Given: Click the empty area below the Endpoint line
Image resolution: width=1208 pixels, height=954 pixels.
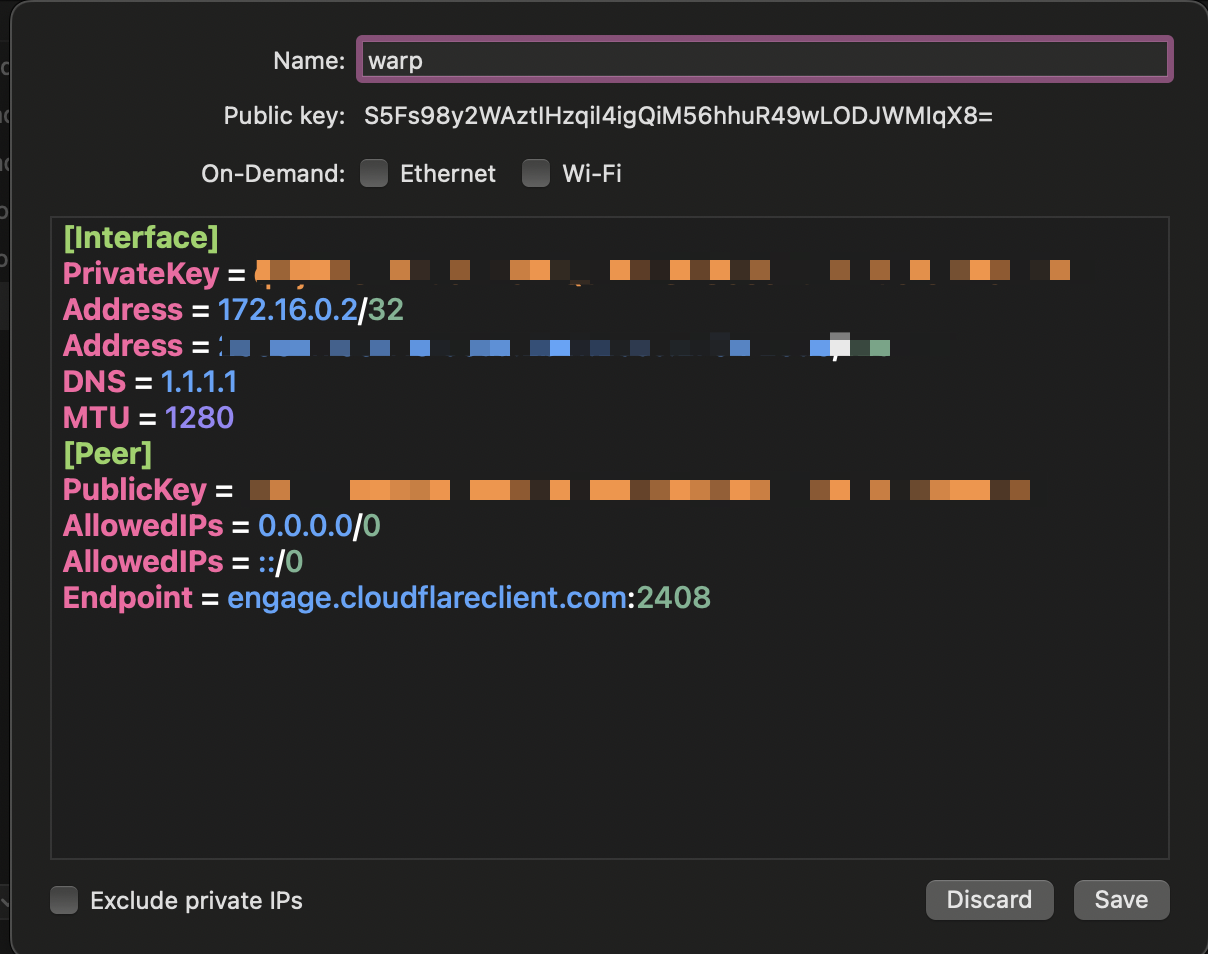Looking at the screenshot, I should [608, 740].
